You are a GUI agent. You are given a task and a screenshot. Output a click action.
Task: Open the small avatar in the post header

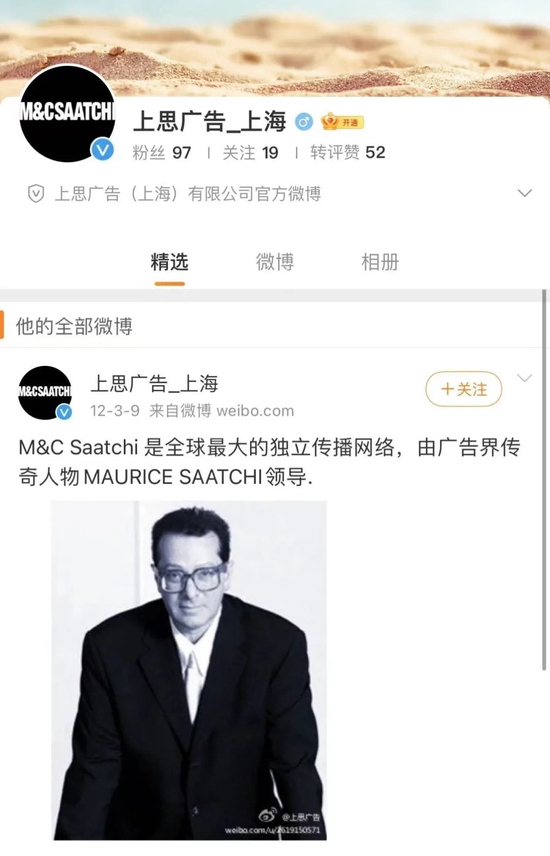coord(45,393)
